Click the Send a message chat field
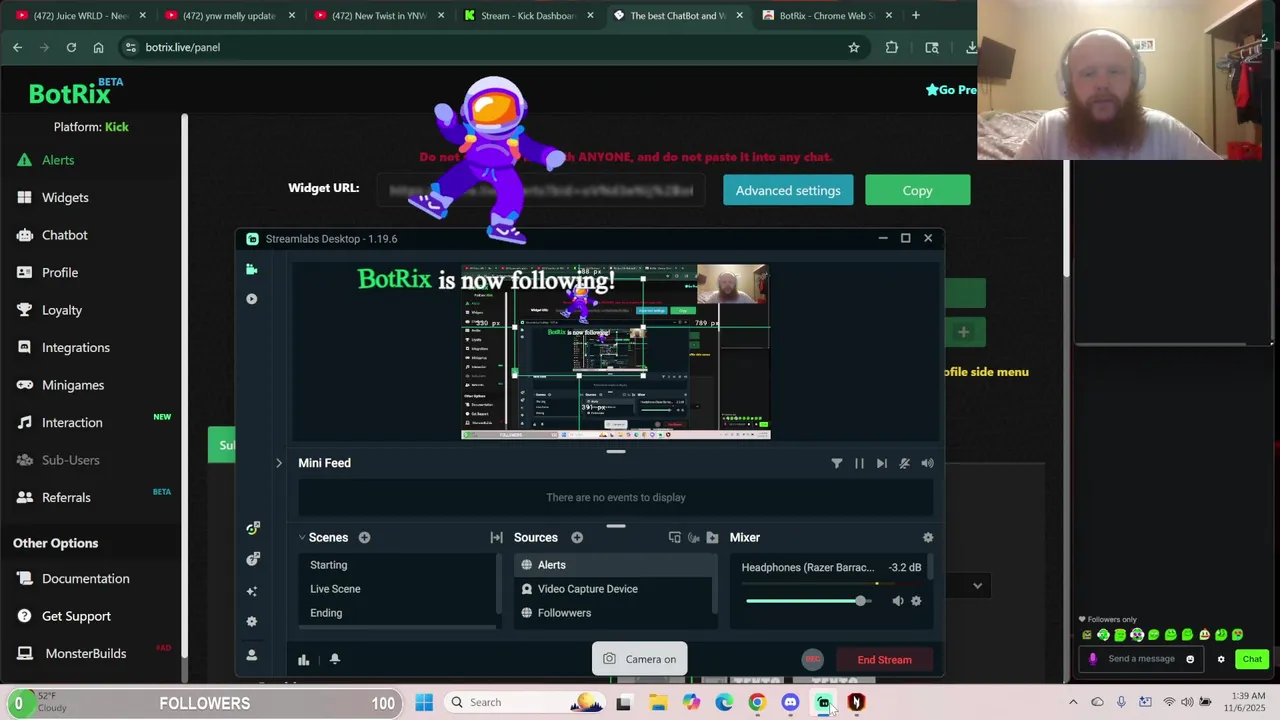 click(x=1141, y=659)
